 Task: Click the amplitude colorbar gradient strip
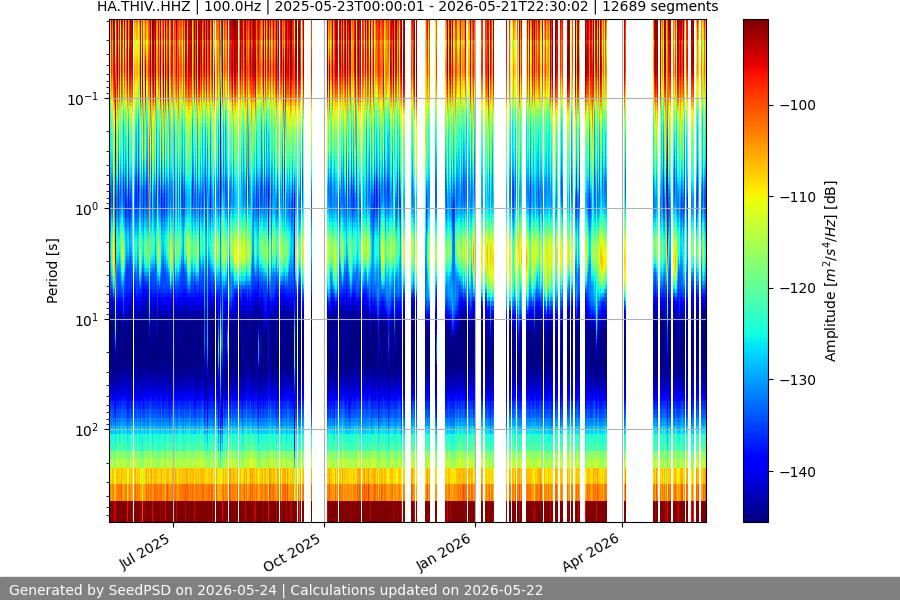click(x=755, y=271)
